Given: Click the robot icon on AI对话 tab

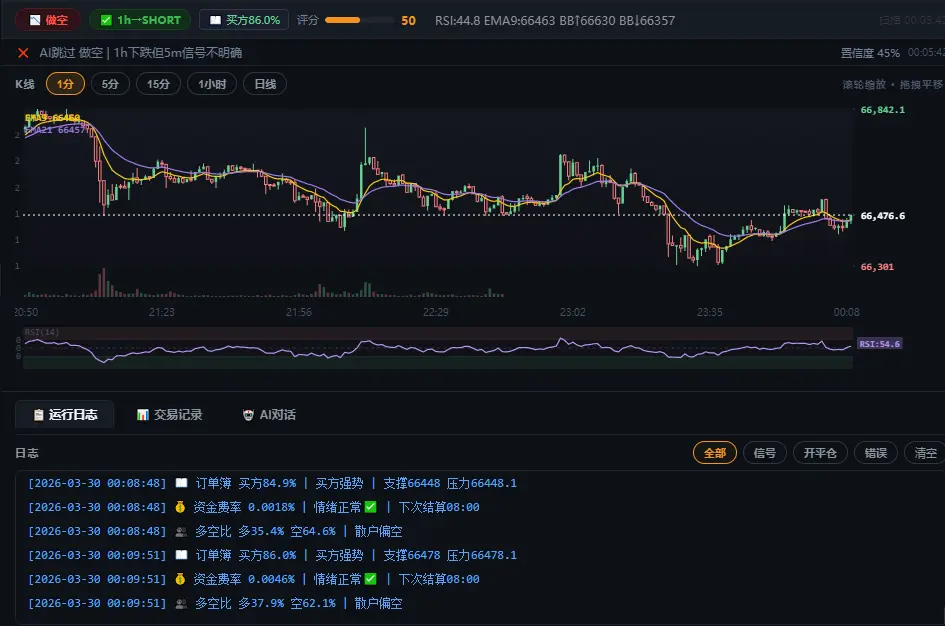Looking at the screenshot, I should 248,415.
